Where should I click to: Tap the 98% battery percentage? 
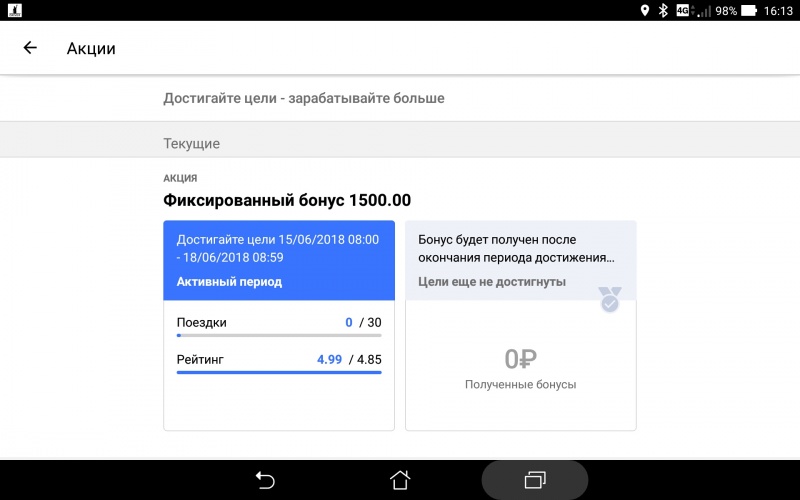[726, 11]
